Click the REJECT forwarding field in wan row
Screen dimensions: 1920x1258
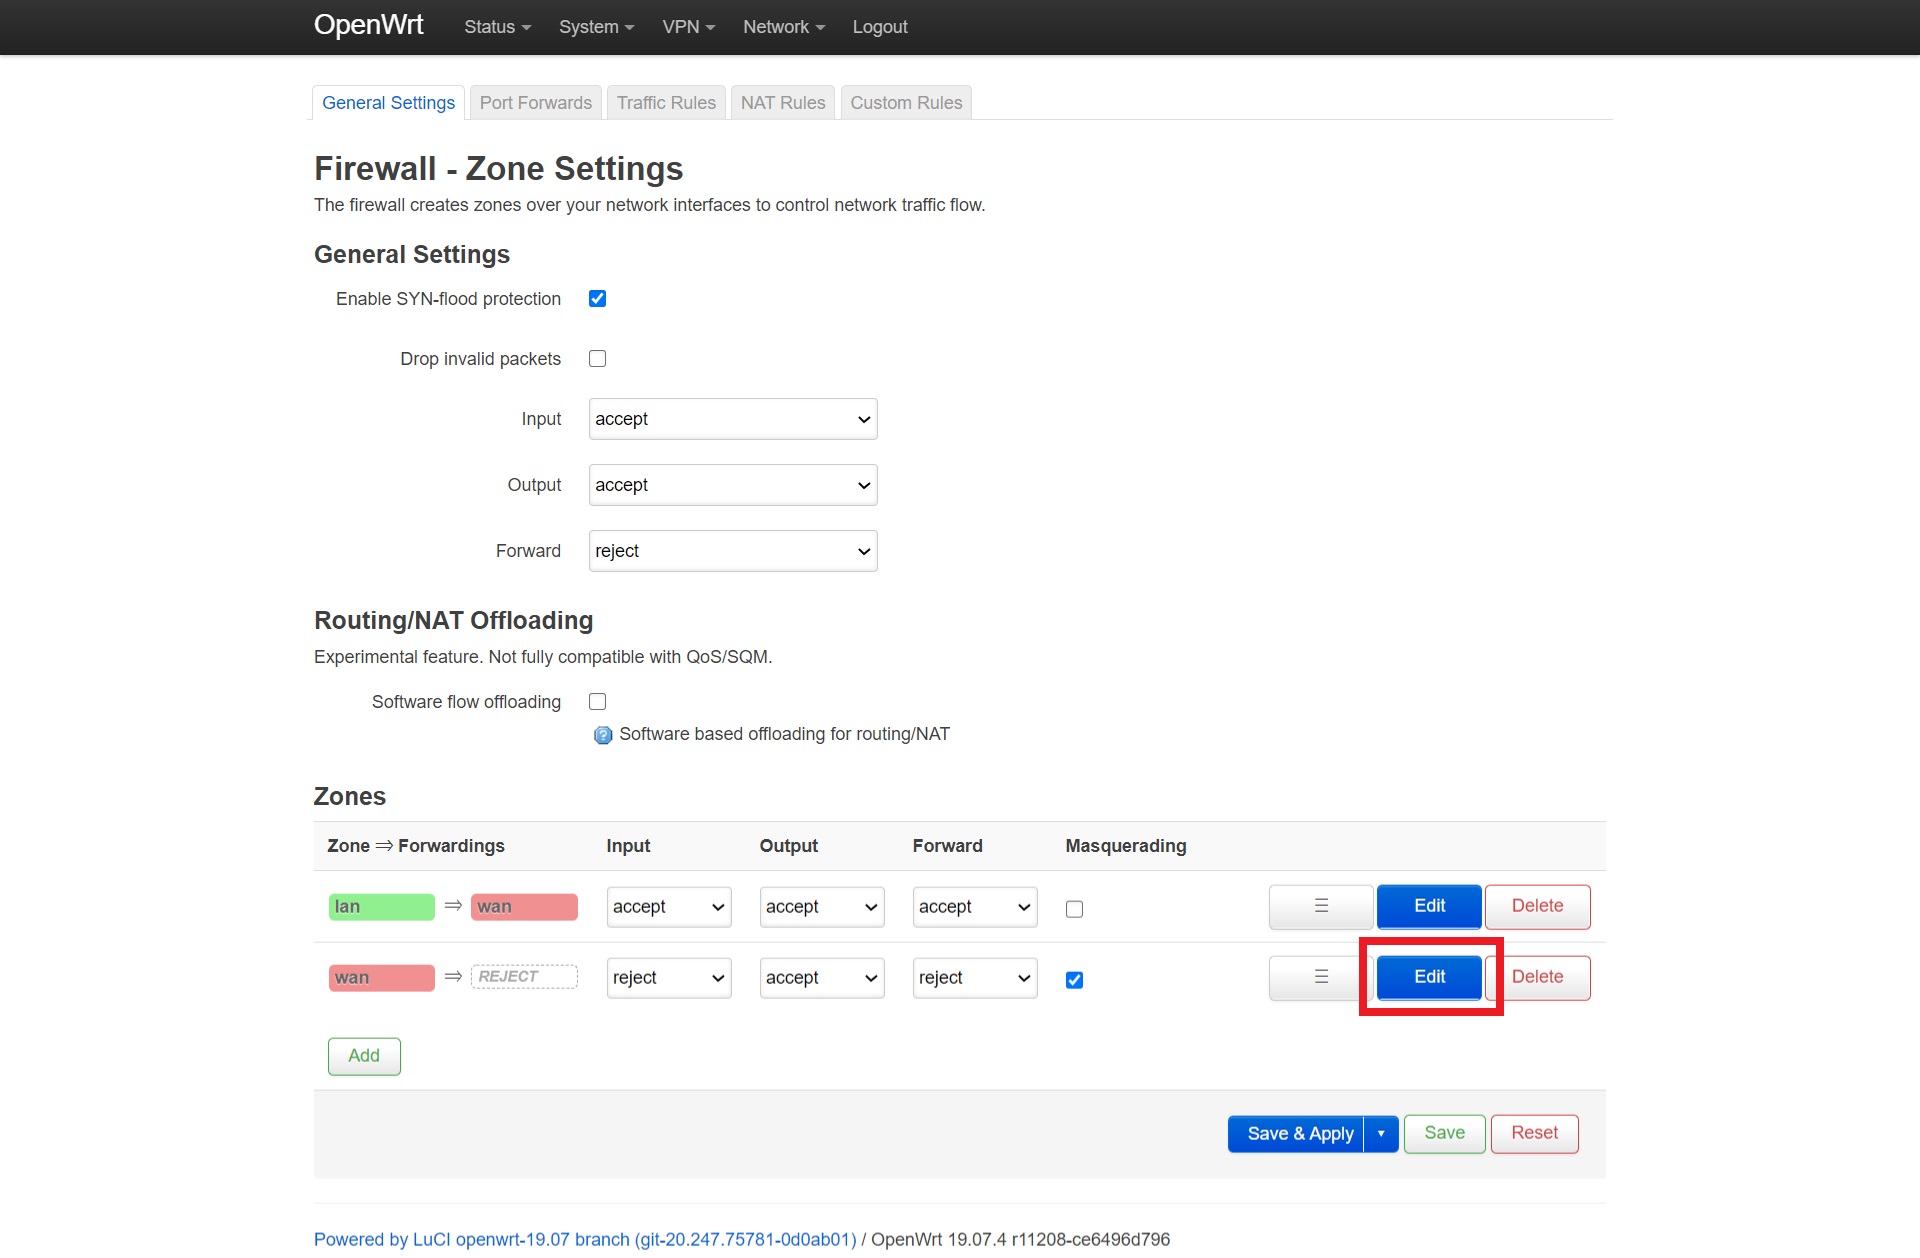pos(524,977)
